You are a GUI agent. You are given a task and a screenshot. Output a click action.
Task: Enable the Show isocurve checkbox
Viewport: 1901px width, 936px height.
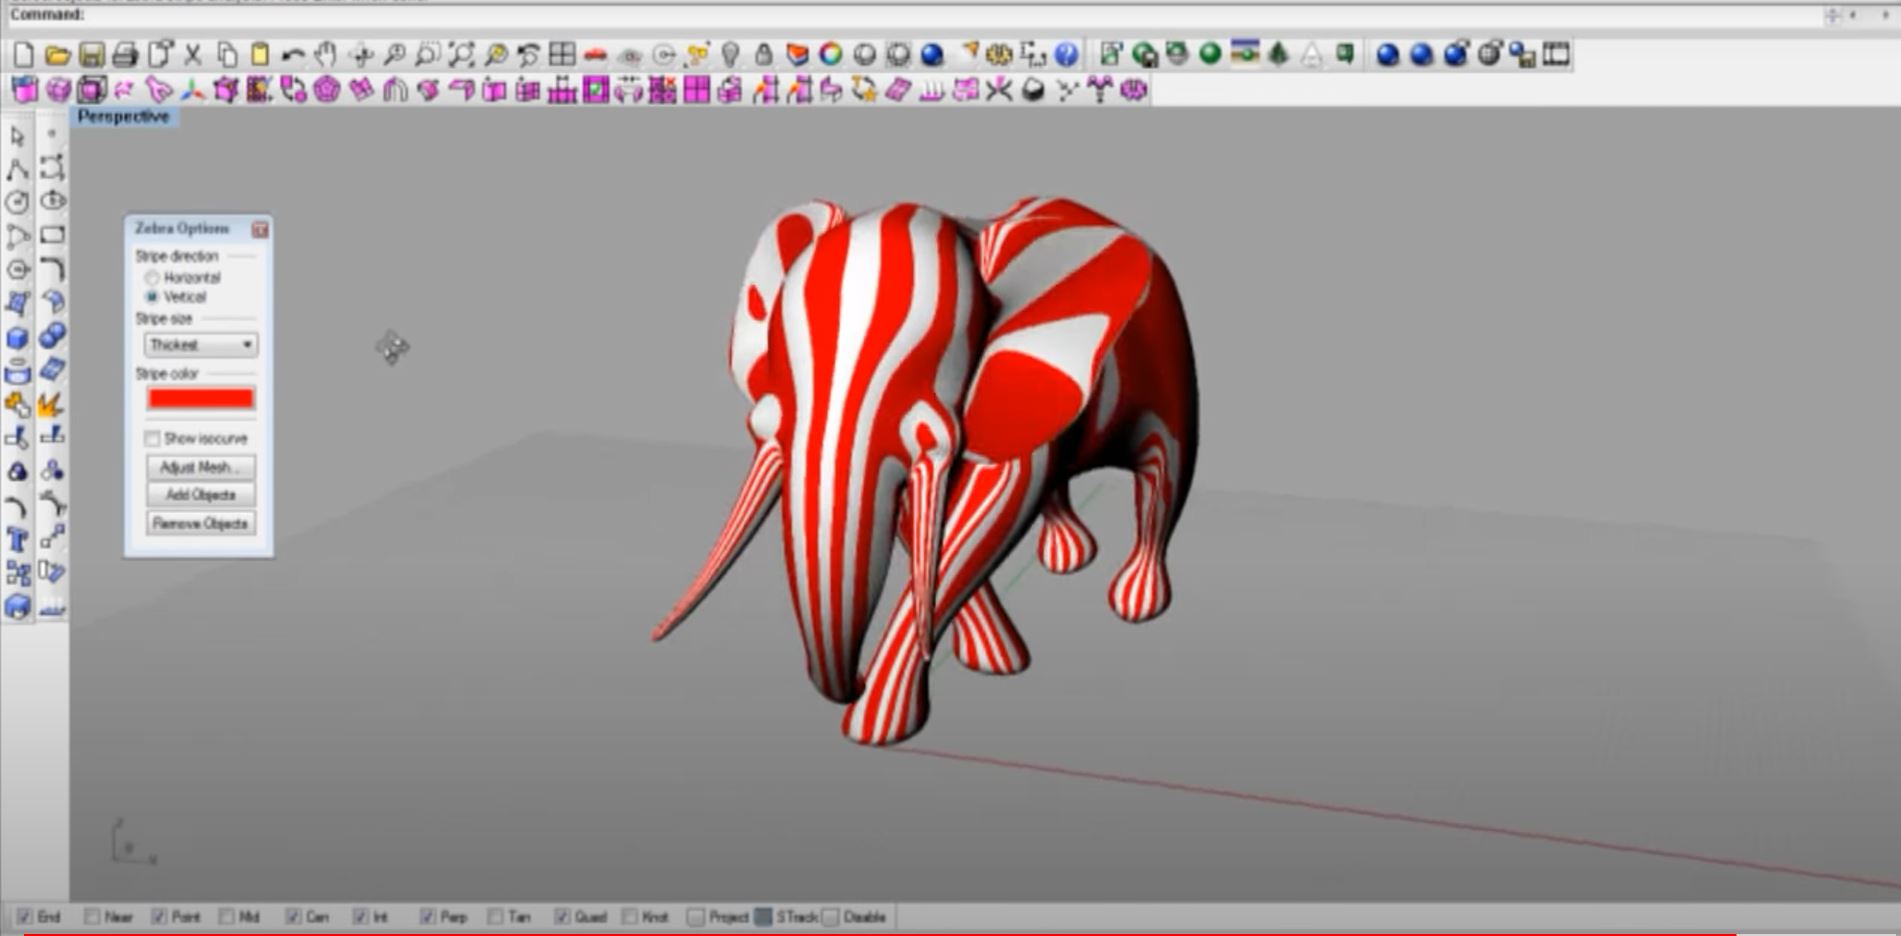pyautogui.click(x=152, y=439)
